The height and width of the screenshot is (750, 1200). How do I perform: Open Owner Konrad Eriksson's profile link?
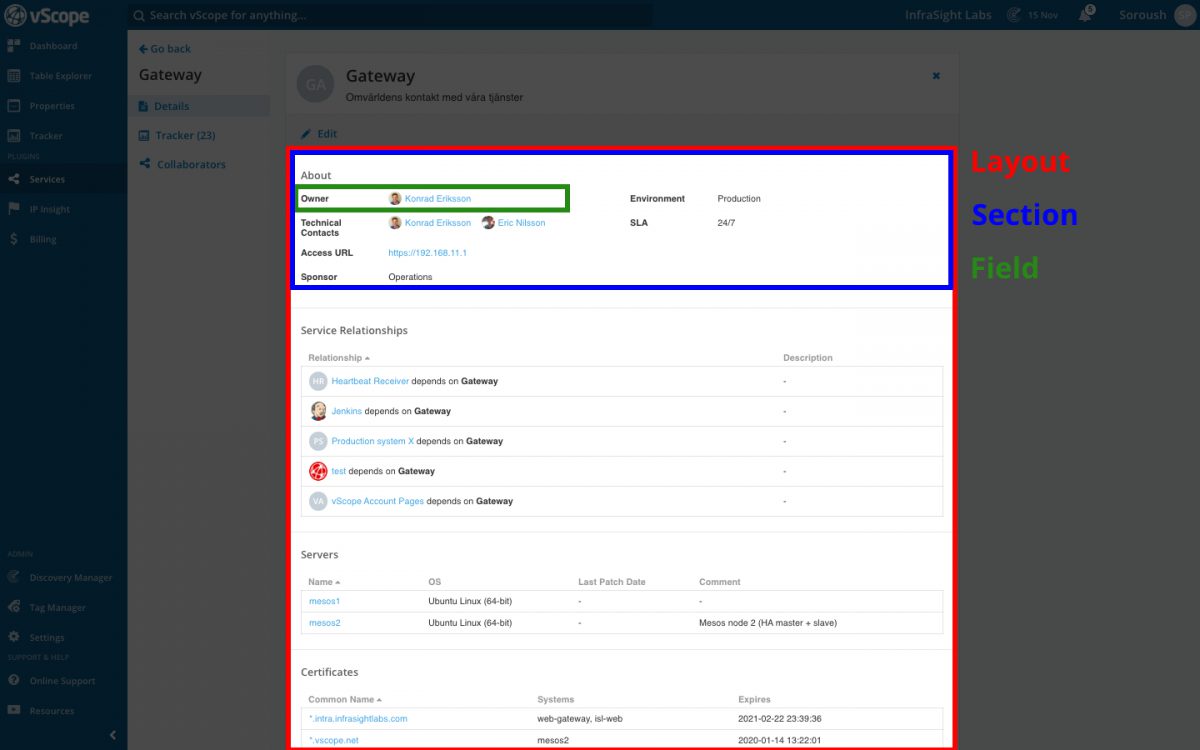438,199
